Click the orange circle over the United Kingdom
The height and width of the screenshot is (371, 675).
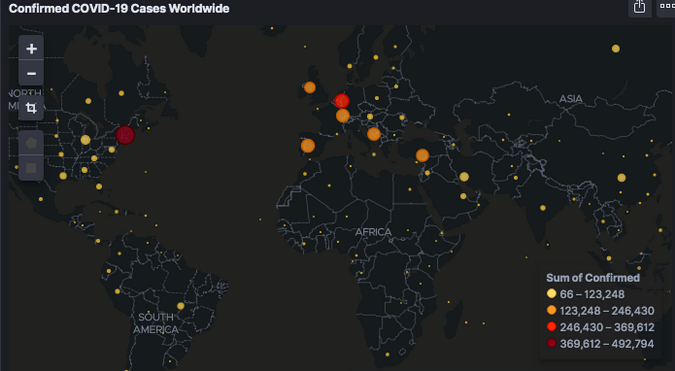(310, 87)
